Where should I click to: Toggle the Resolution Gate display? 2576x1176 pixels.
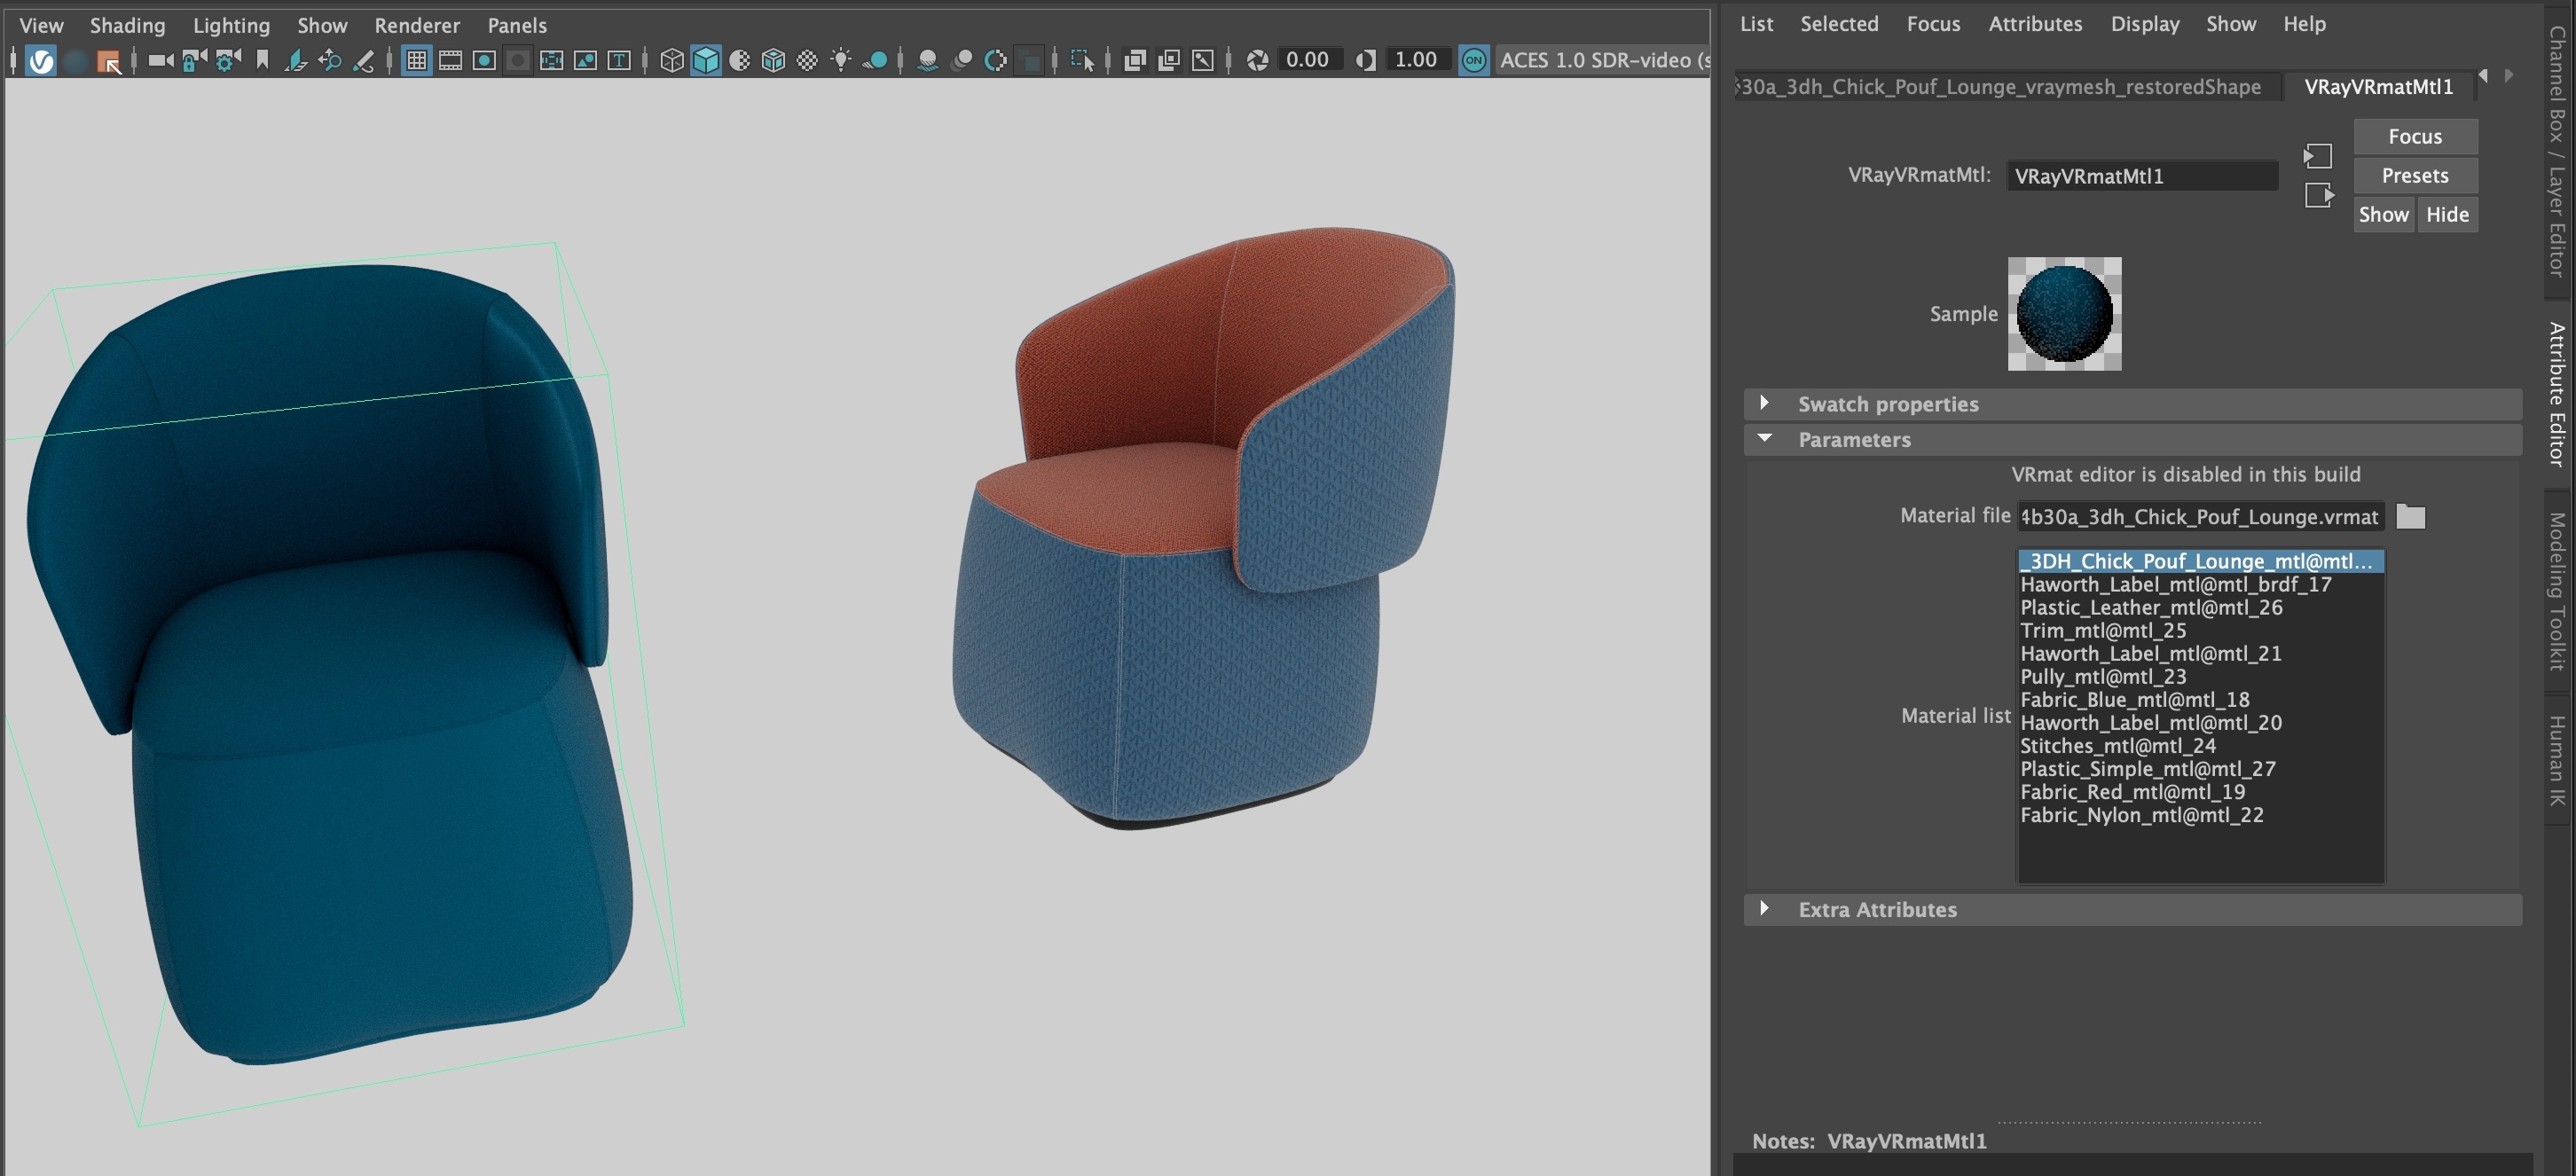484,61
